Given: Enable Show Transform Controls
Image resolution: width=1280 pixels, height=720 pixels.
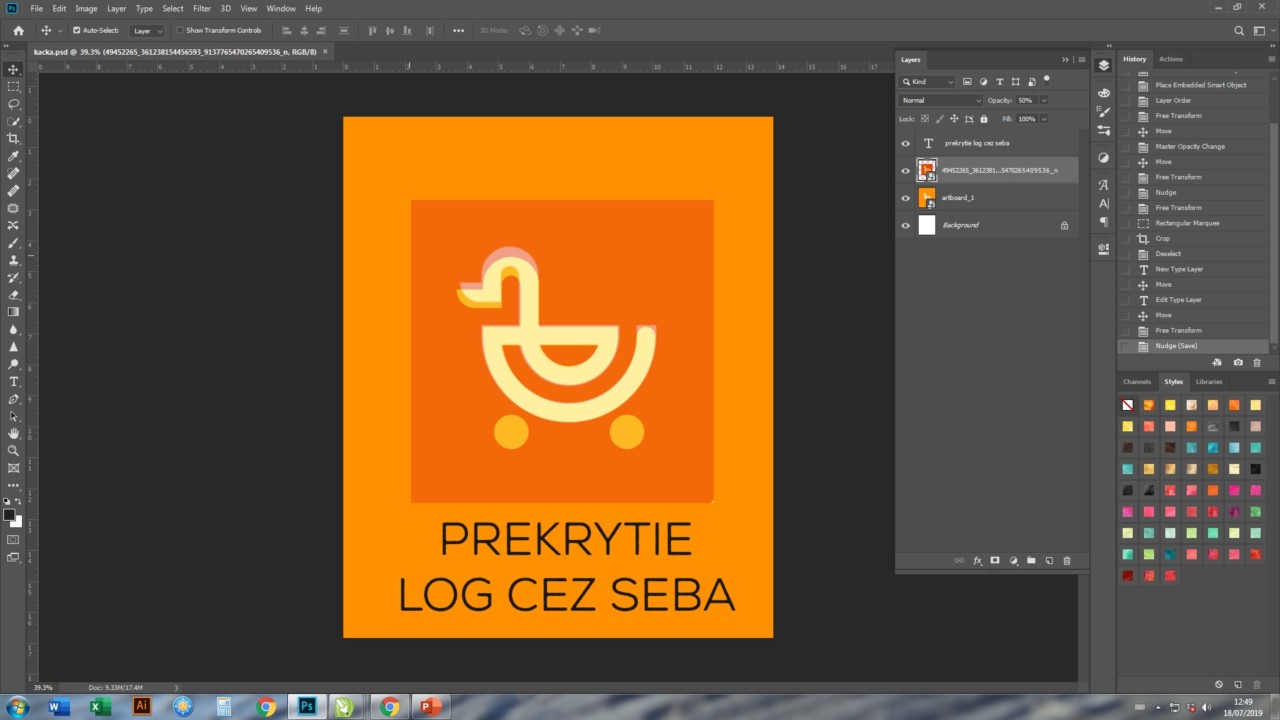Looking at the screenshot, I should 180,30.
